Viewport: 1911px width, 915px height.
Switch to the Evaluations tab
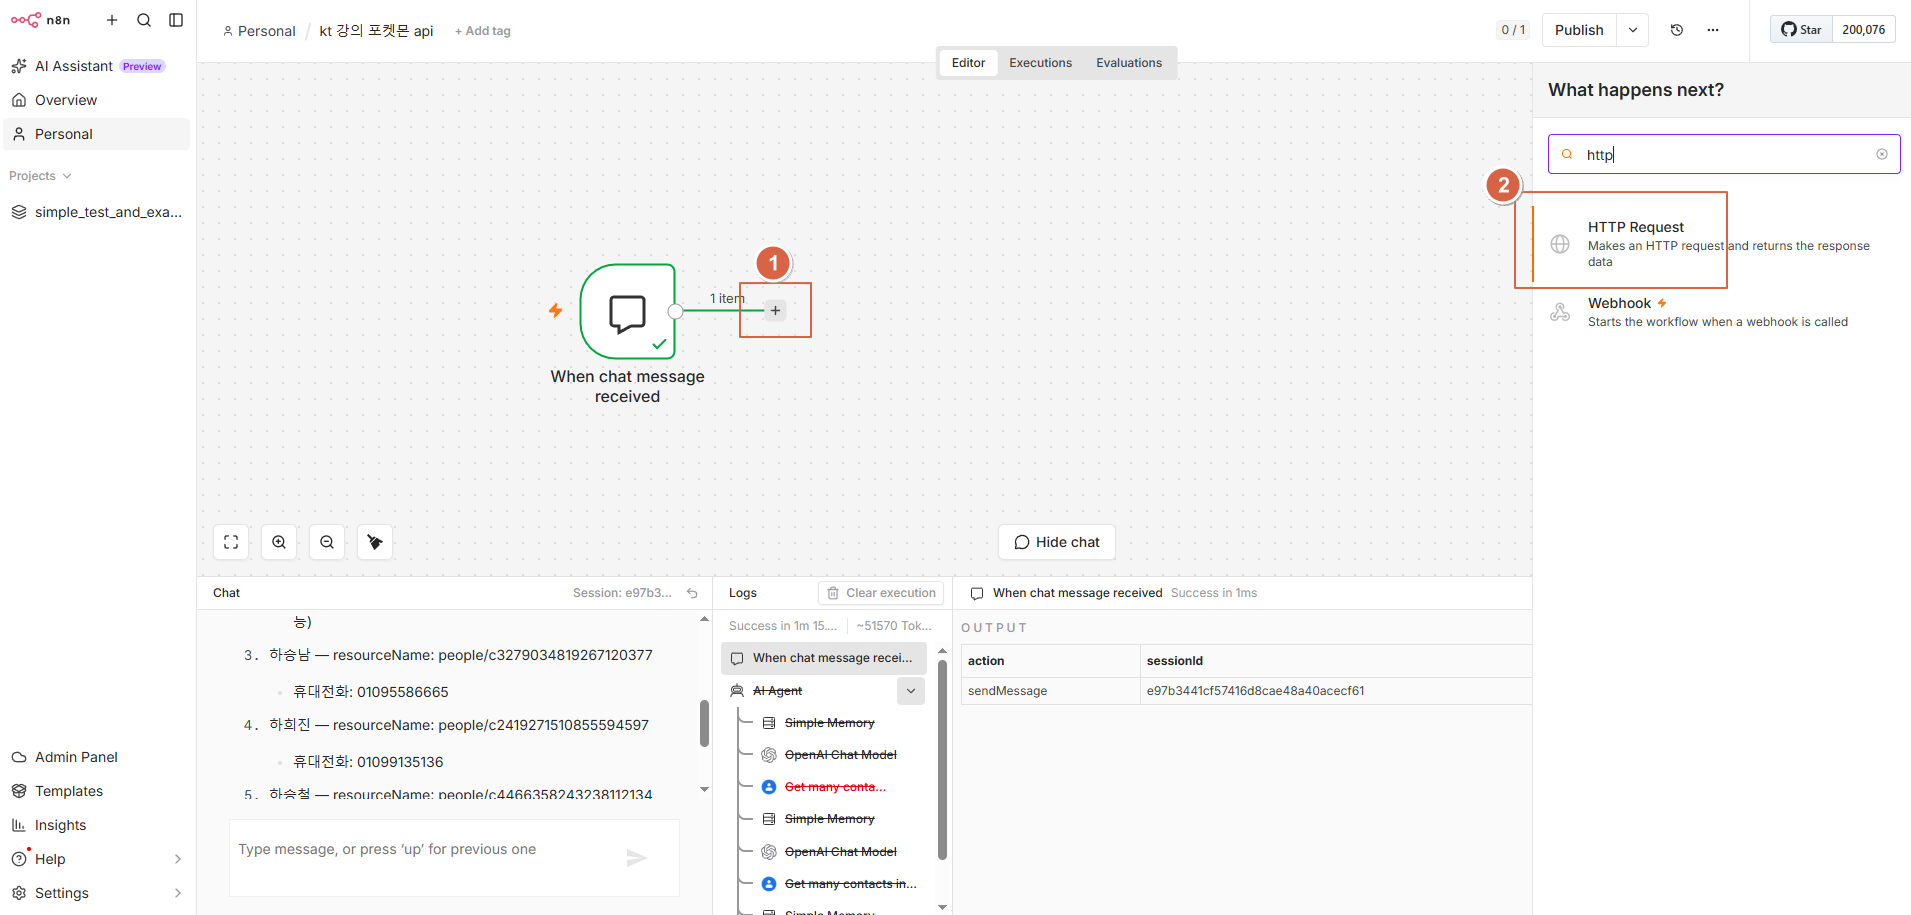1129,63
